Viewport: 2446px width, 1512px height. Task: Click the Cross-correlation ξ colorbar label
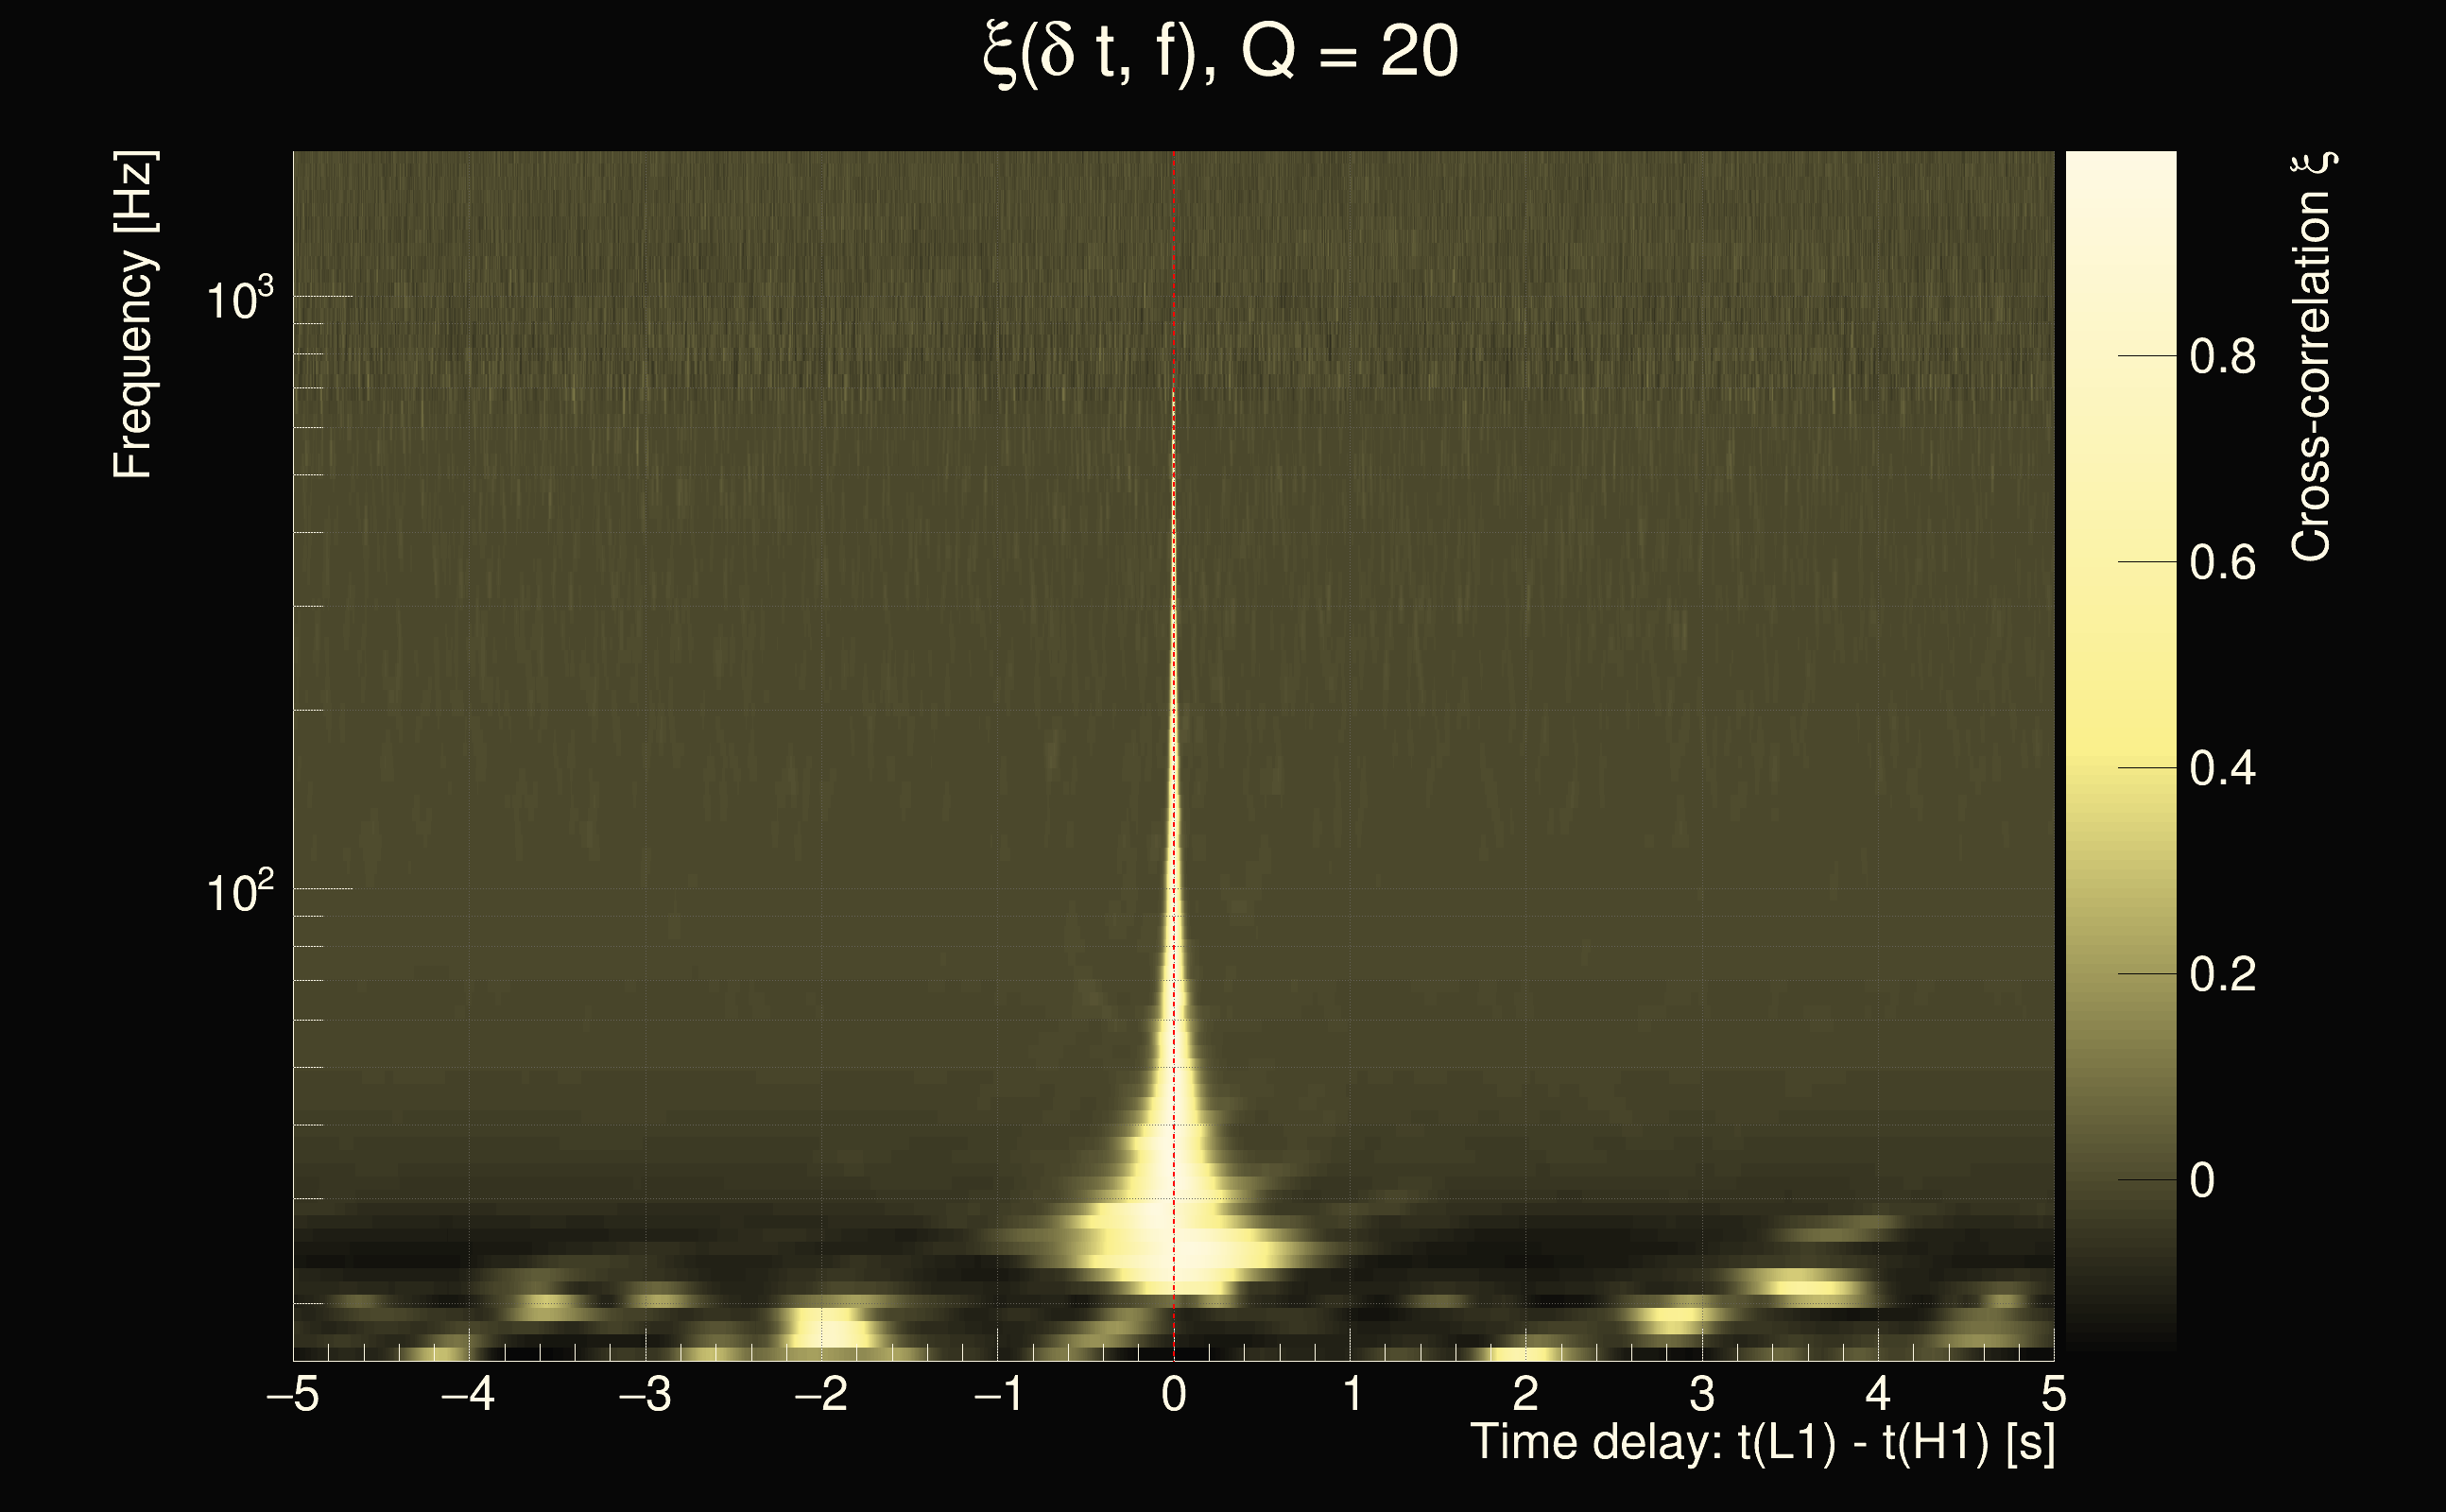coord(2312,357)
